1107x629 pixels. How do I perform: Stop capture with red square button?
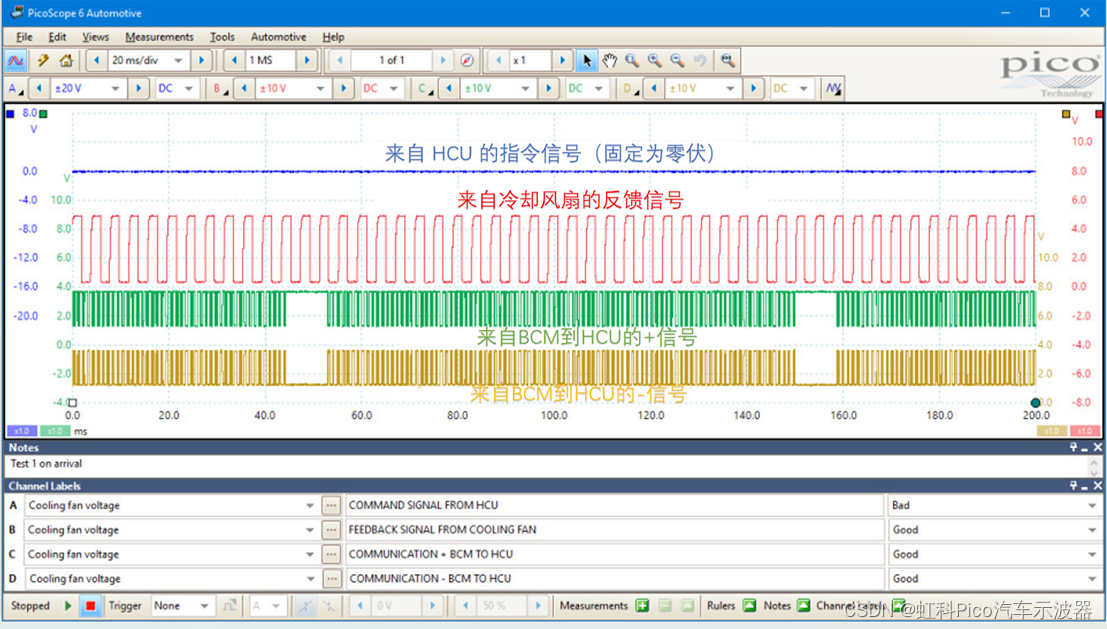pos(90,606)
